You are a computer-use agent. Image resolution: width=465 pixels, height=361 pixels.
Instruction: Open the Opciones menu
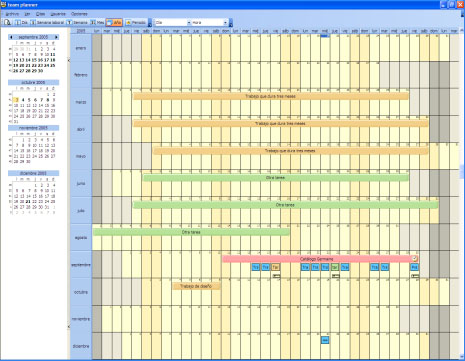pyautogui.click(x=79, y=14)
